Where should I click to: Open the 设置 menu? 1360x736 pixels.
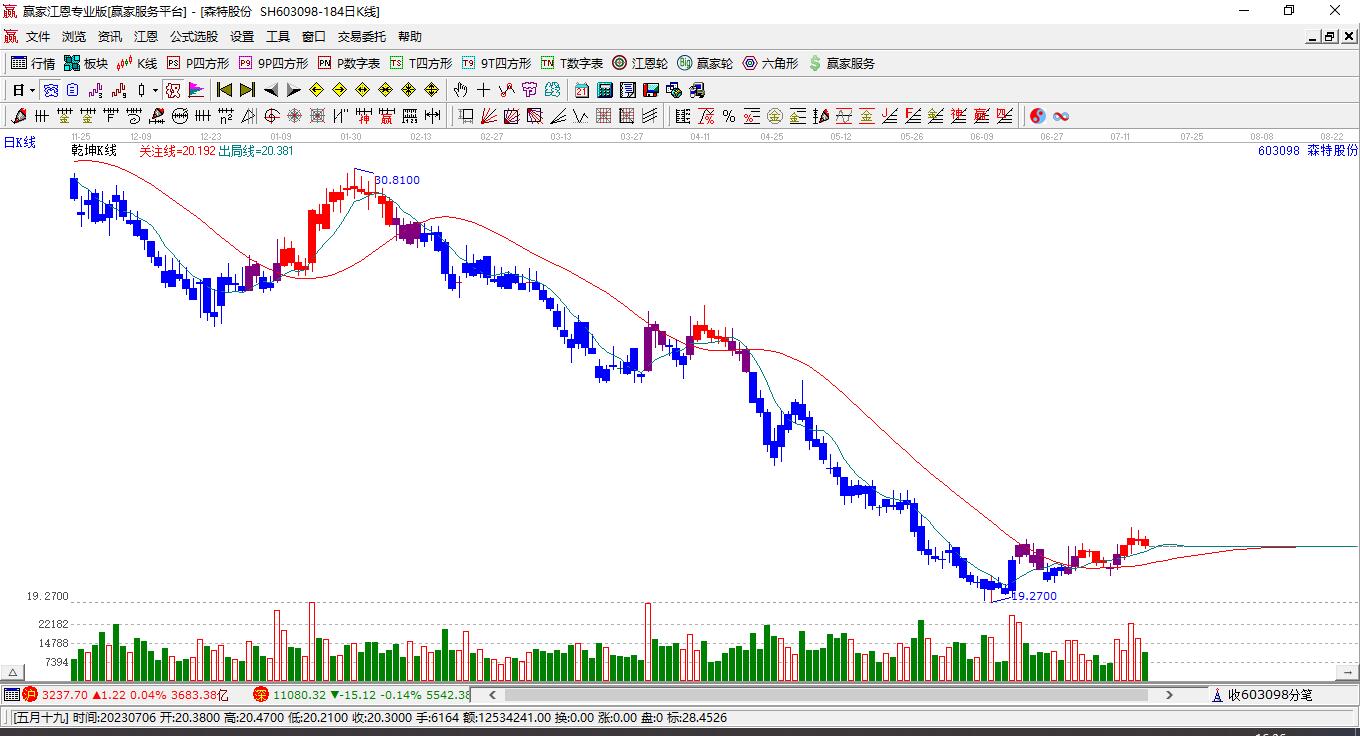pos(242,37)
